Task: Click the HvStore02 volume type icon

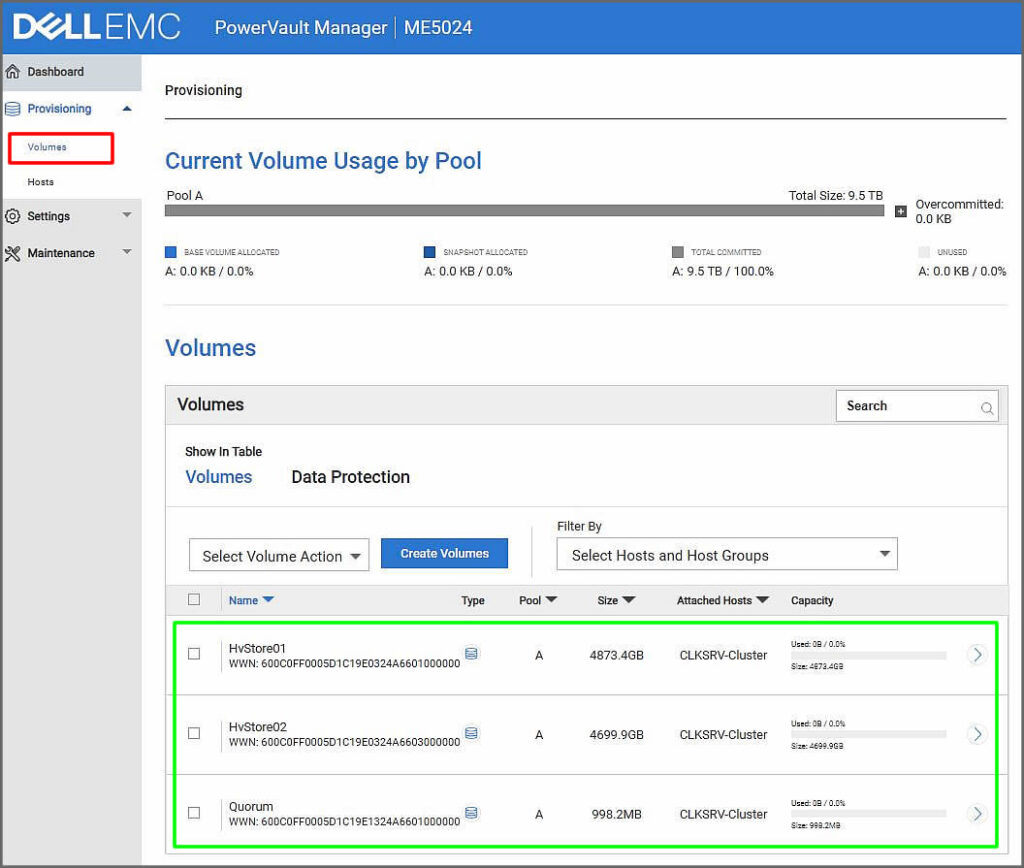Action: 472,733
